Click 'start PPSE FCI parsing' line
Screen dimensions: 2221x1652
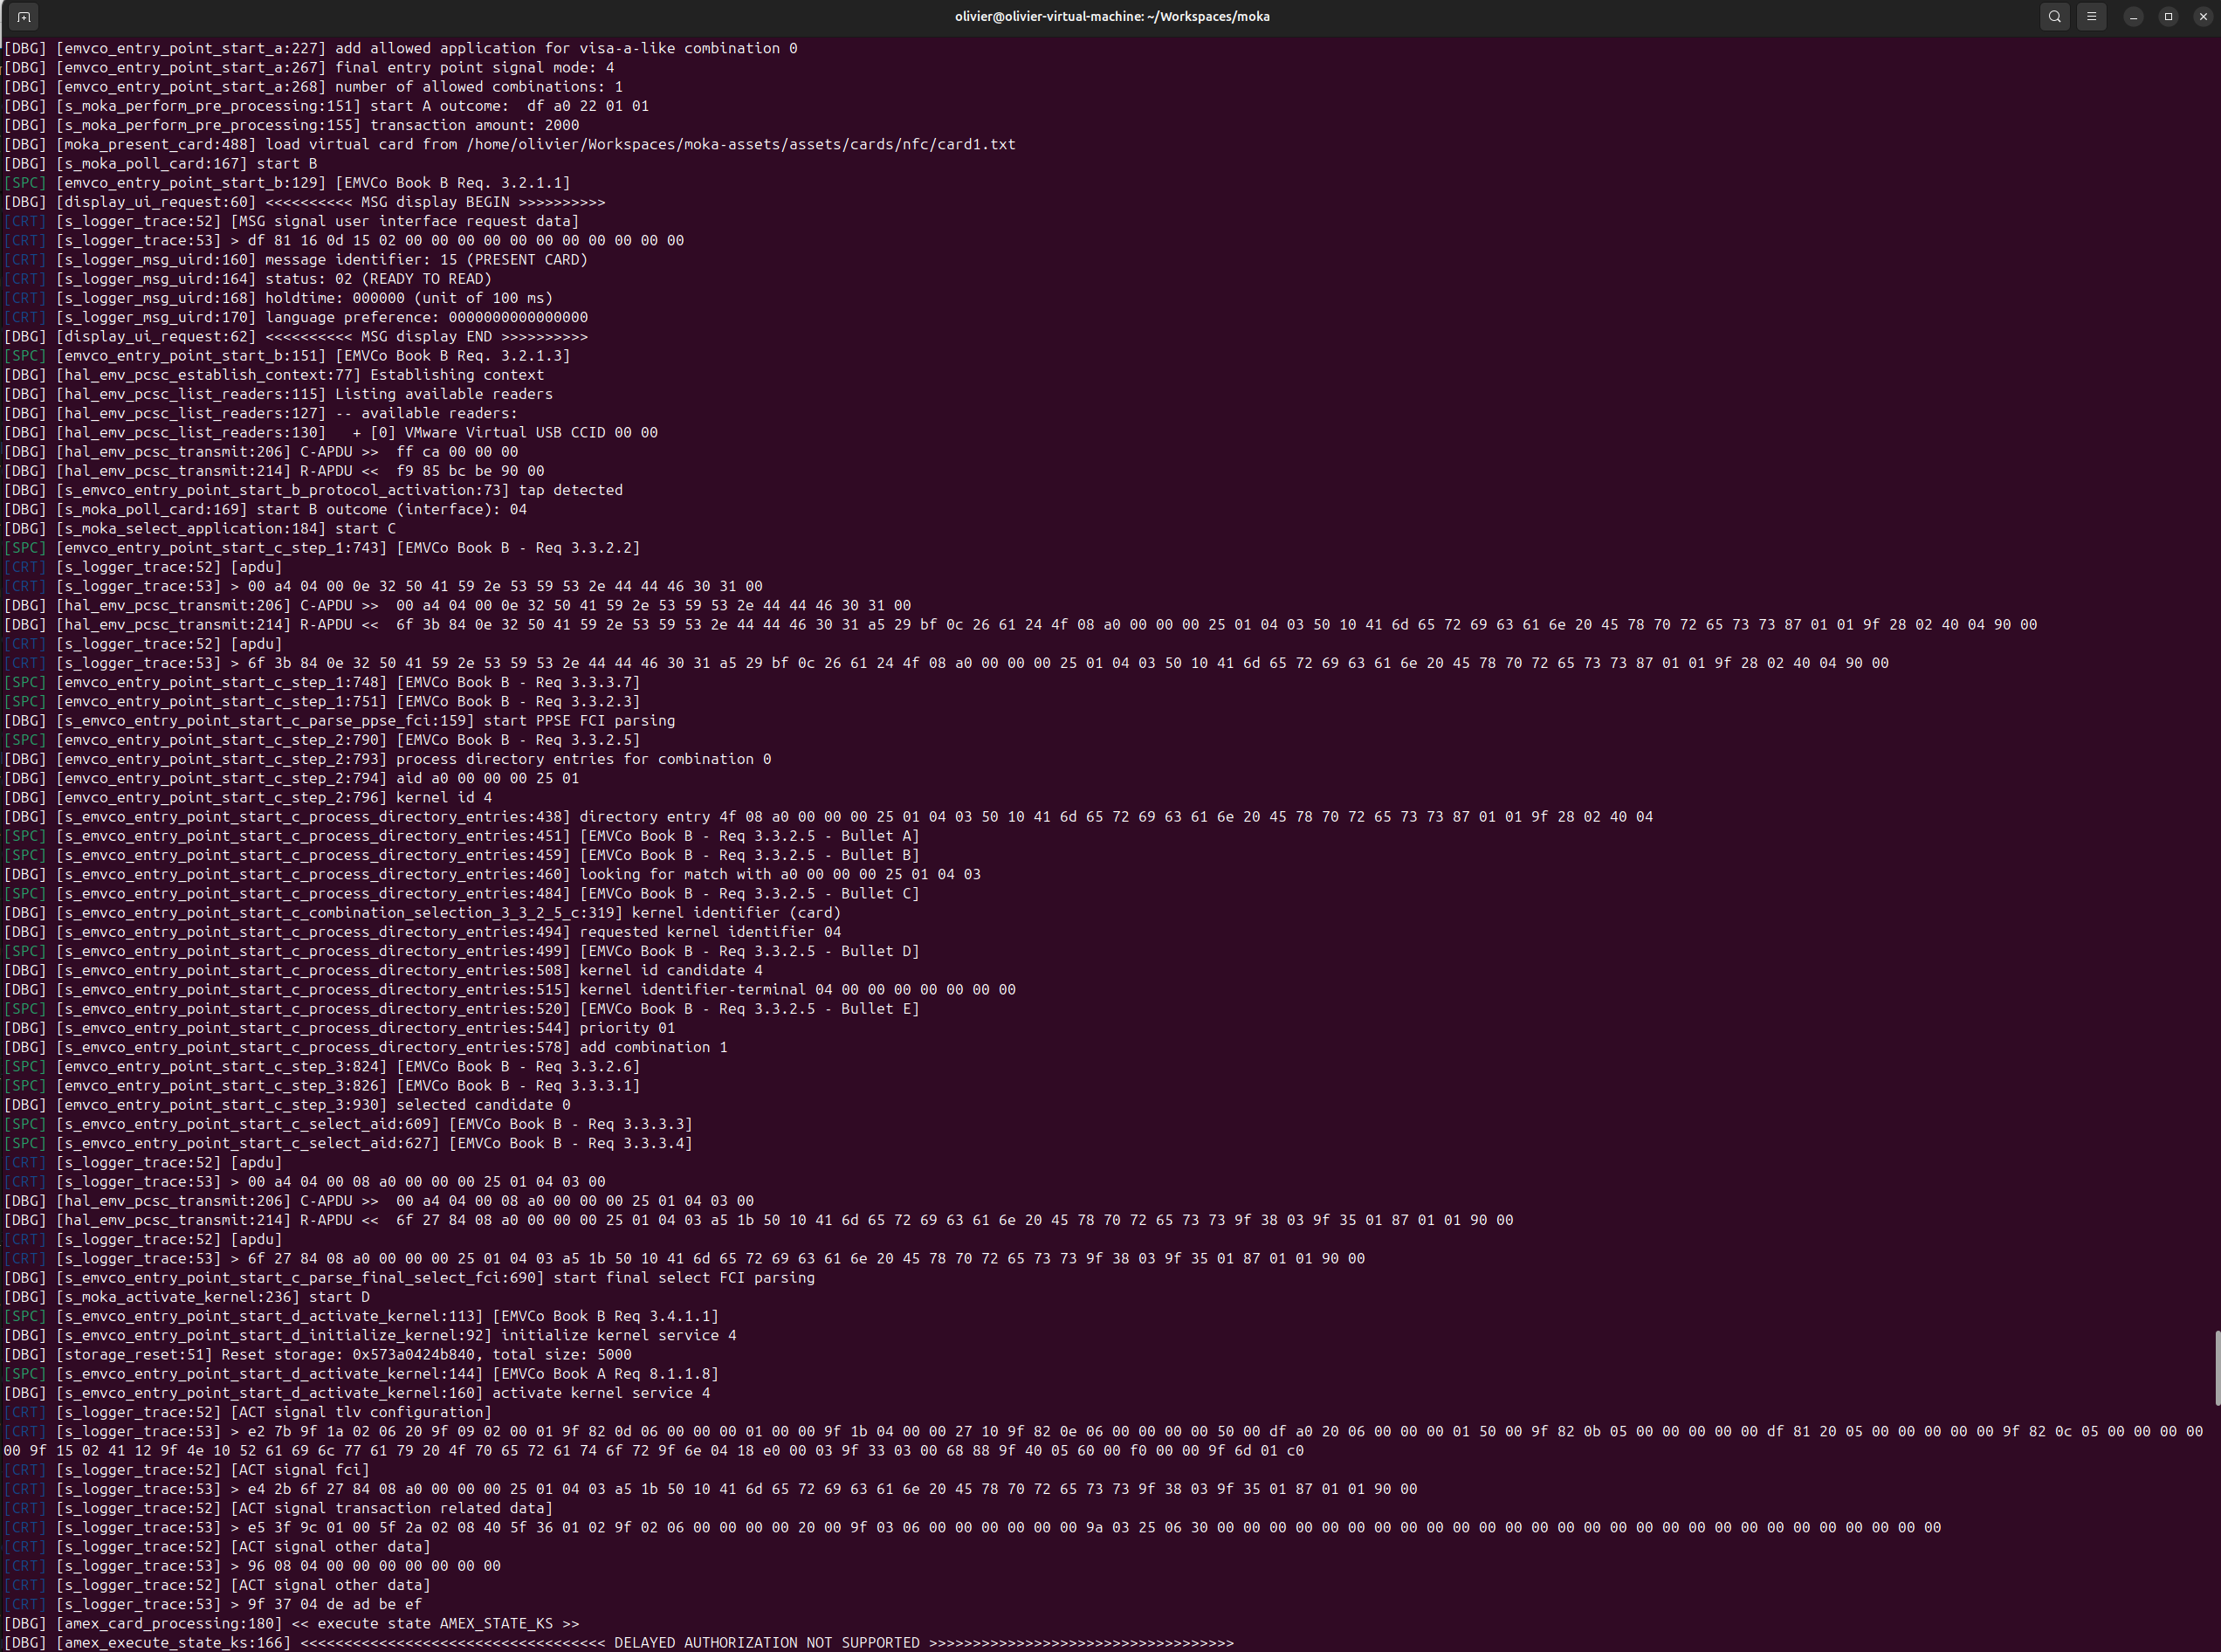click(340, 720)
